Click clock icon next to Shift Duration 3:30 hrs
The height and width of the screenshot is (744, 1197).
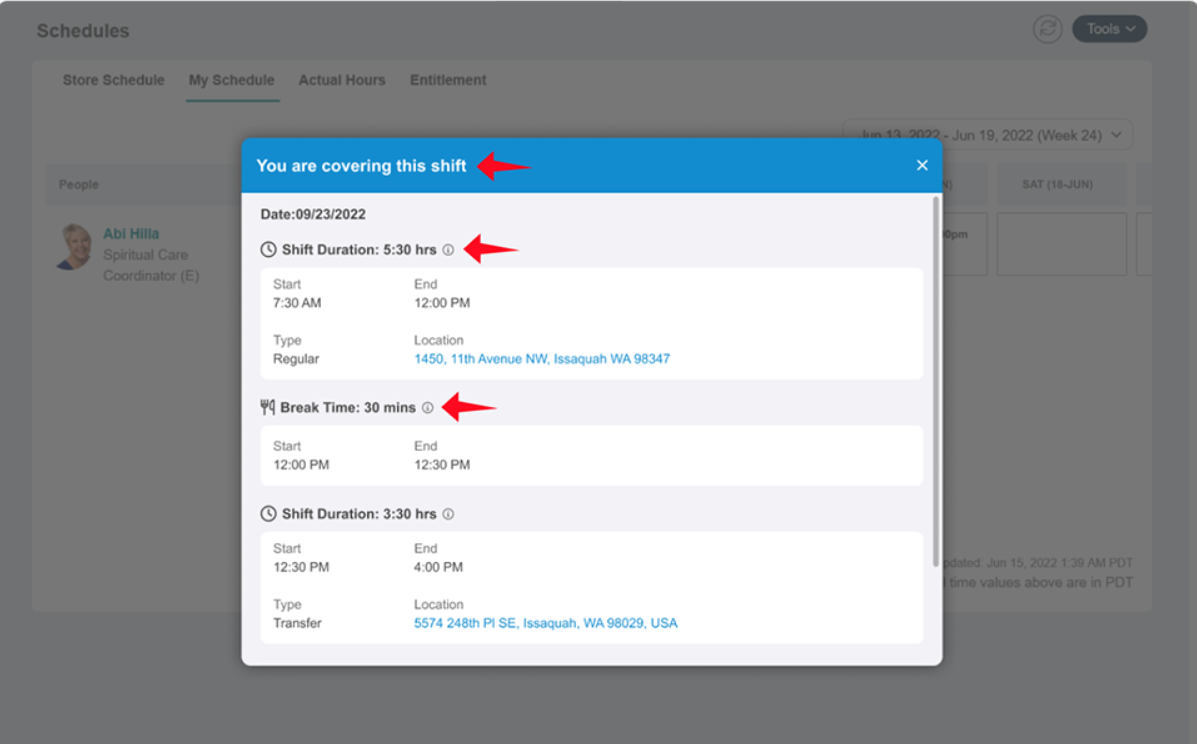[268, 514]
